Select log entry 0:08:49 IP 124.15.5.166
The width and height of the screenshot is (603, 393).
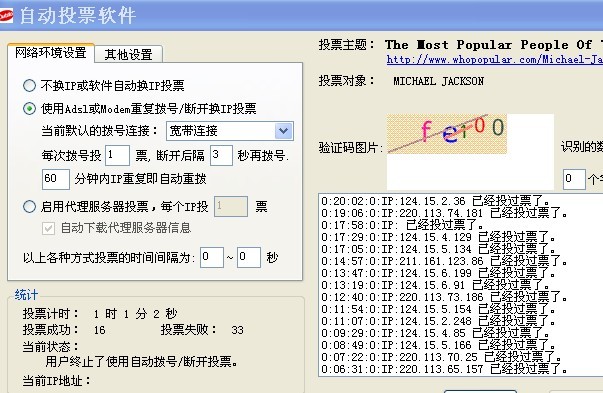click(438, 345)
